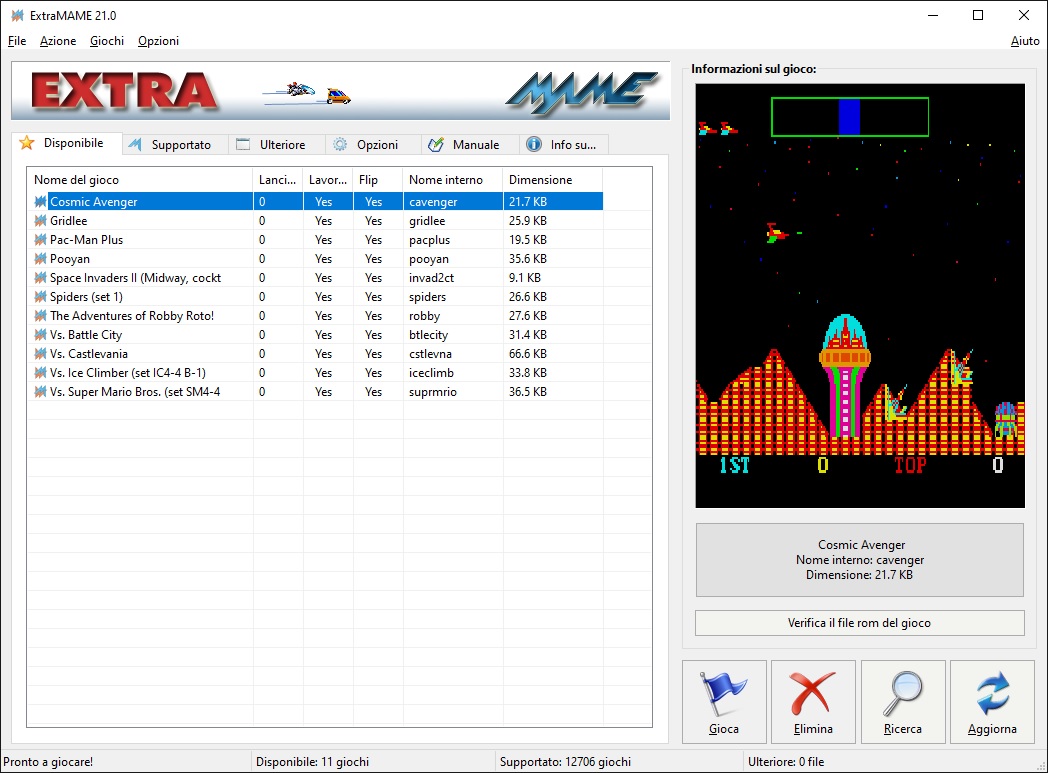The height and width of the screenshot is (773, 1048).
Task: Click size cell '9.1 KB'
Action: [525, 277]
